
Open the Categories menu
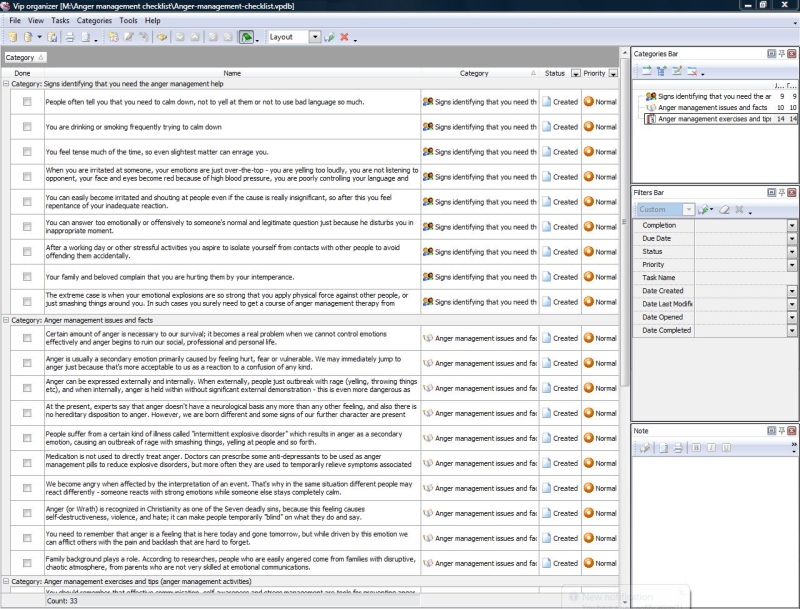94,20
